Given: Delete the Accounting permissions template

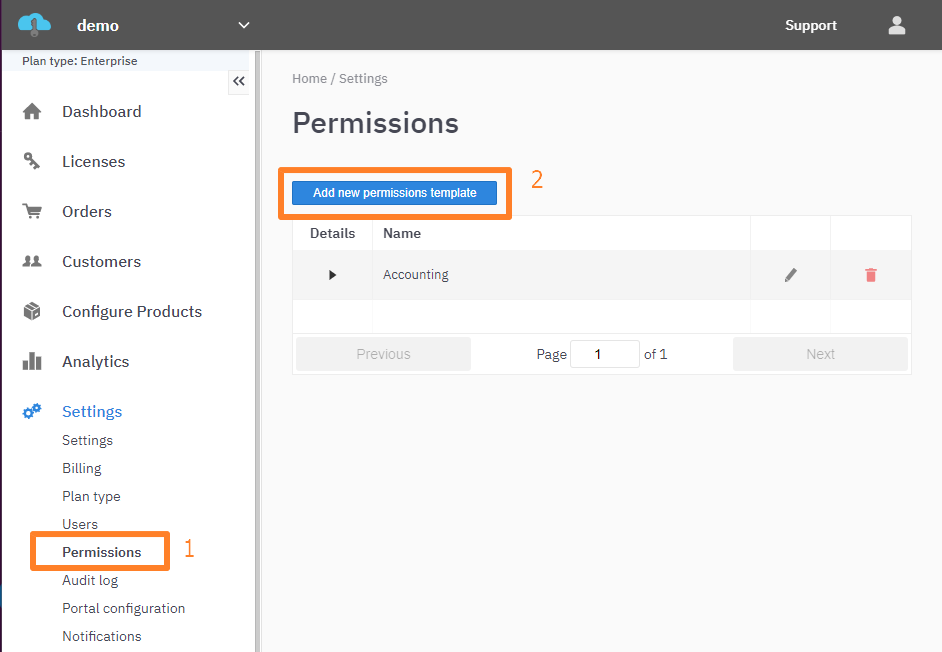Looking at the screenshot, I should tap(870, 275).
